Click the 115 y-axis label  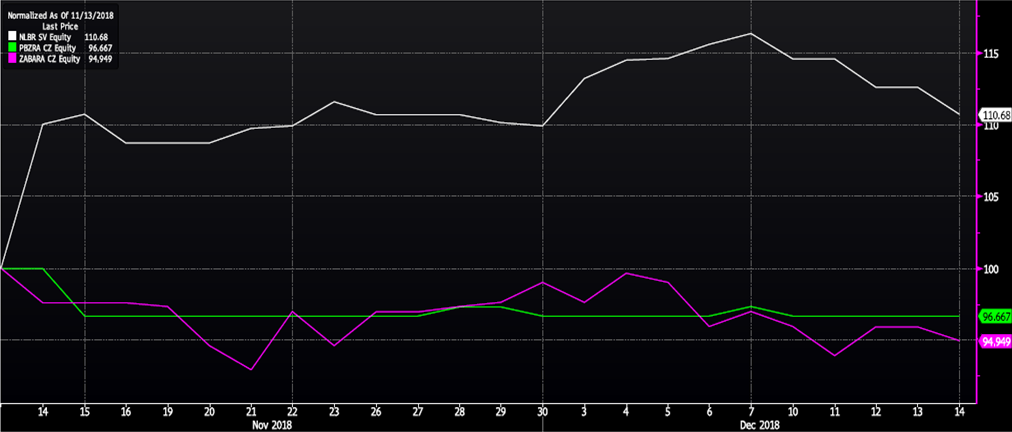tap(990, 53)
